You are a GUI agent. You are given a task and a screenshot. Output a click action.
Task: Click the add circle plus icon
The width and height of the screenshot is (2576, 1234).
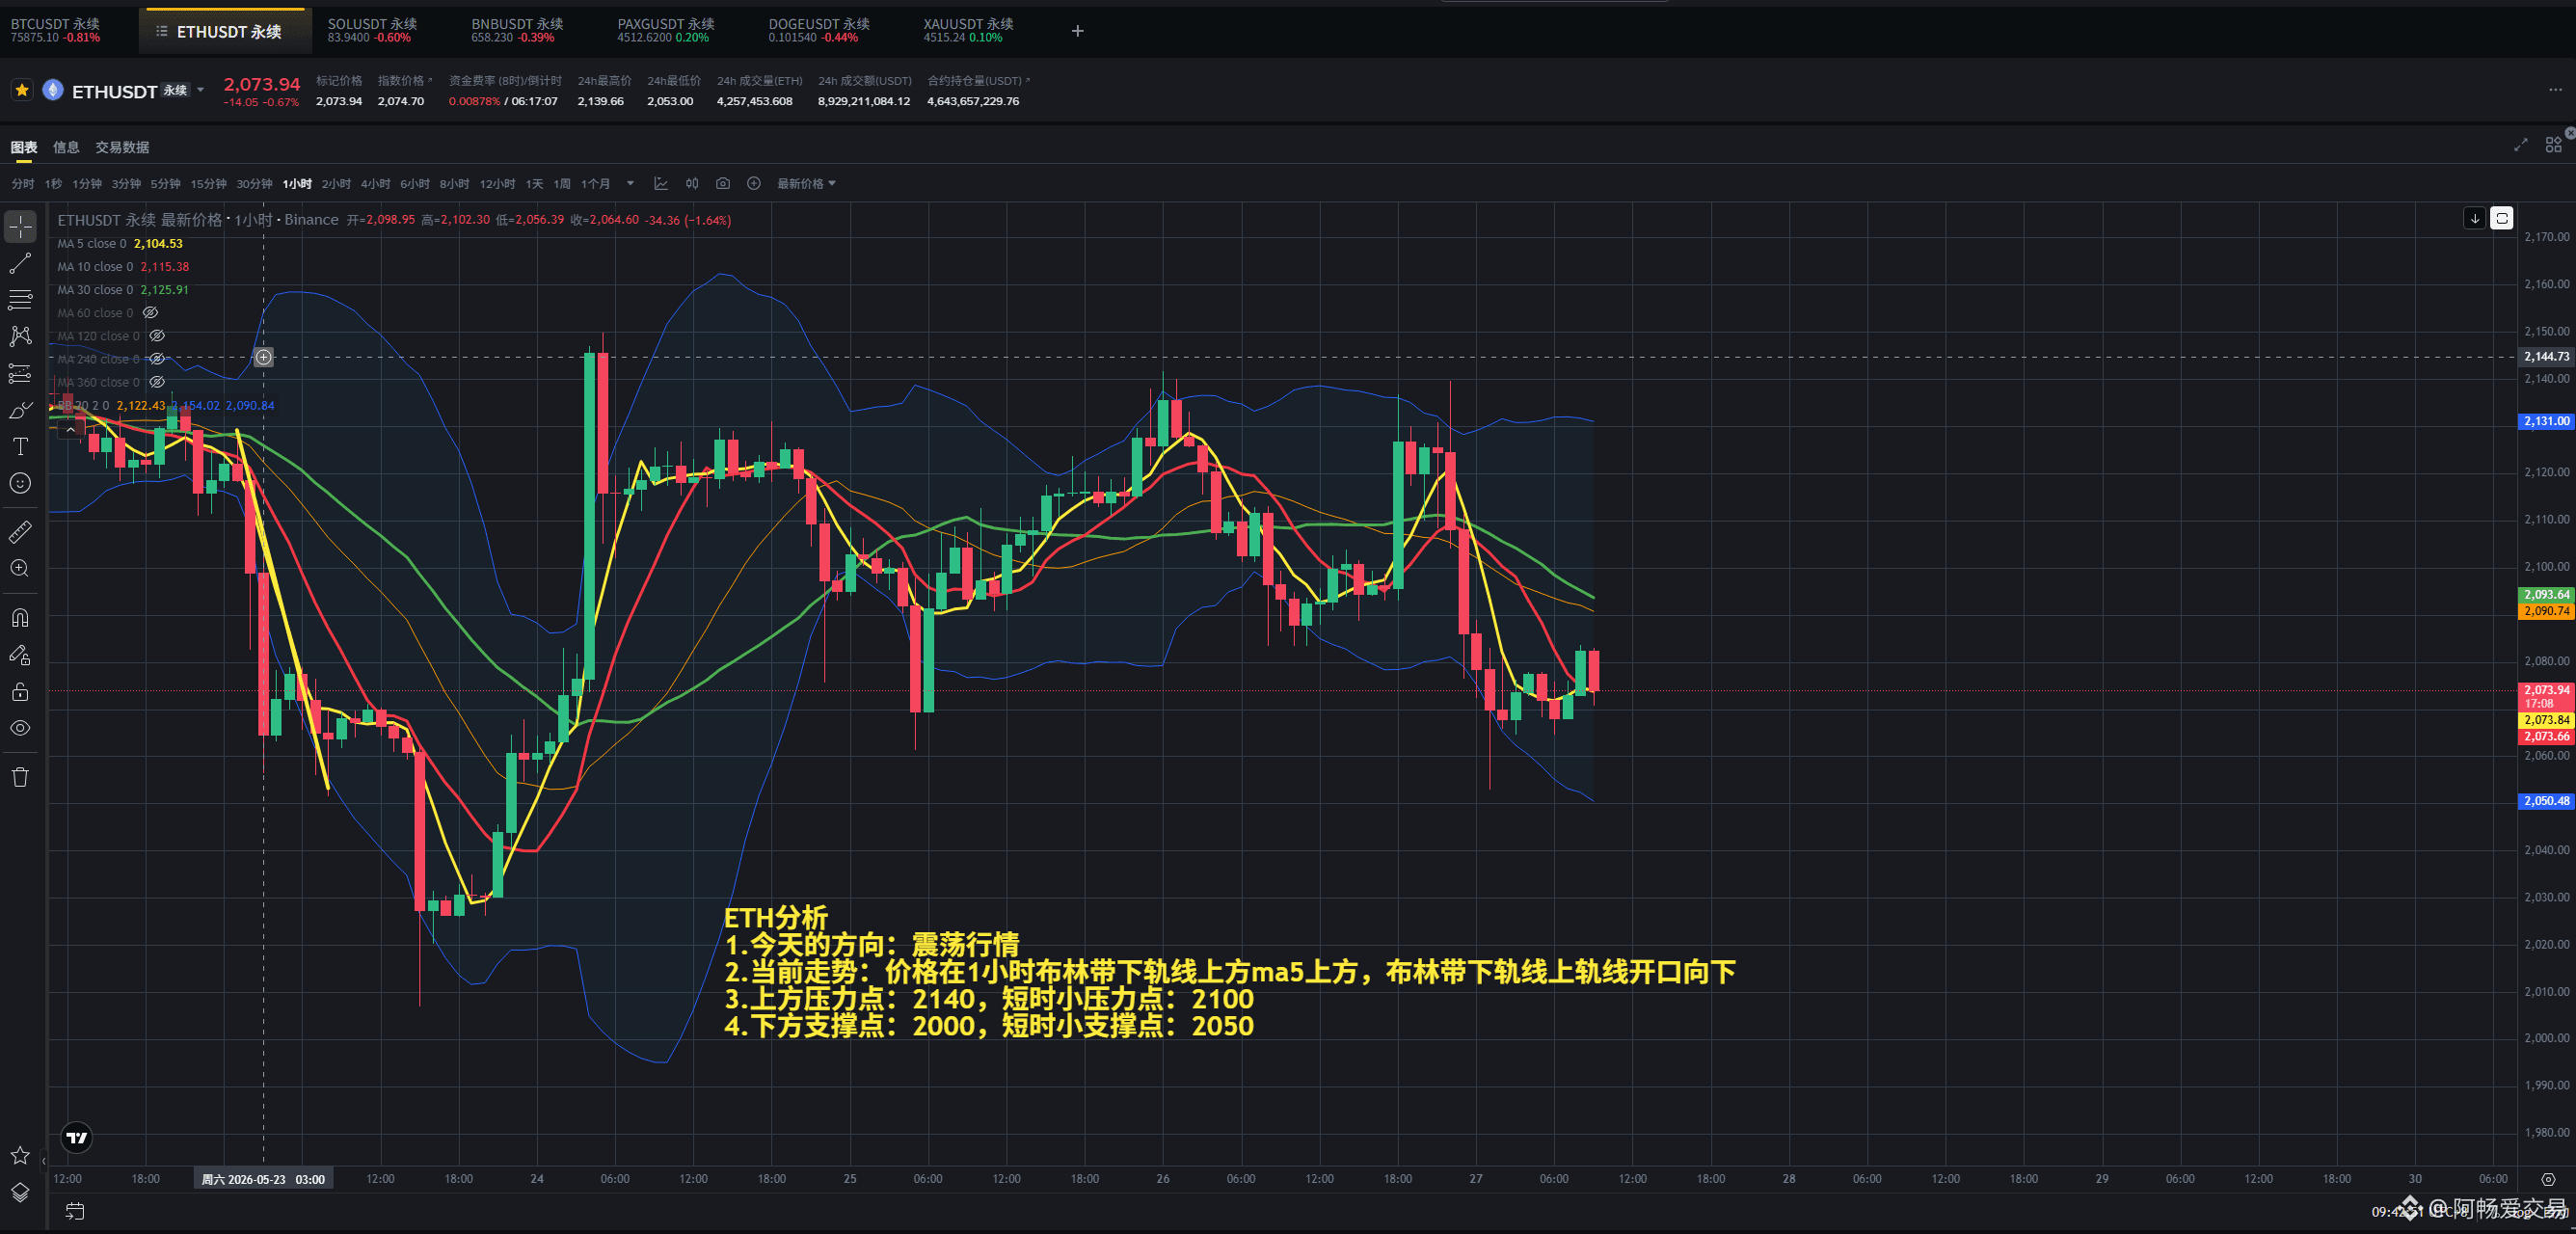coord(754,184)
